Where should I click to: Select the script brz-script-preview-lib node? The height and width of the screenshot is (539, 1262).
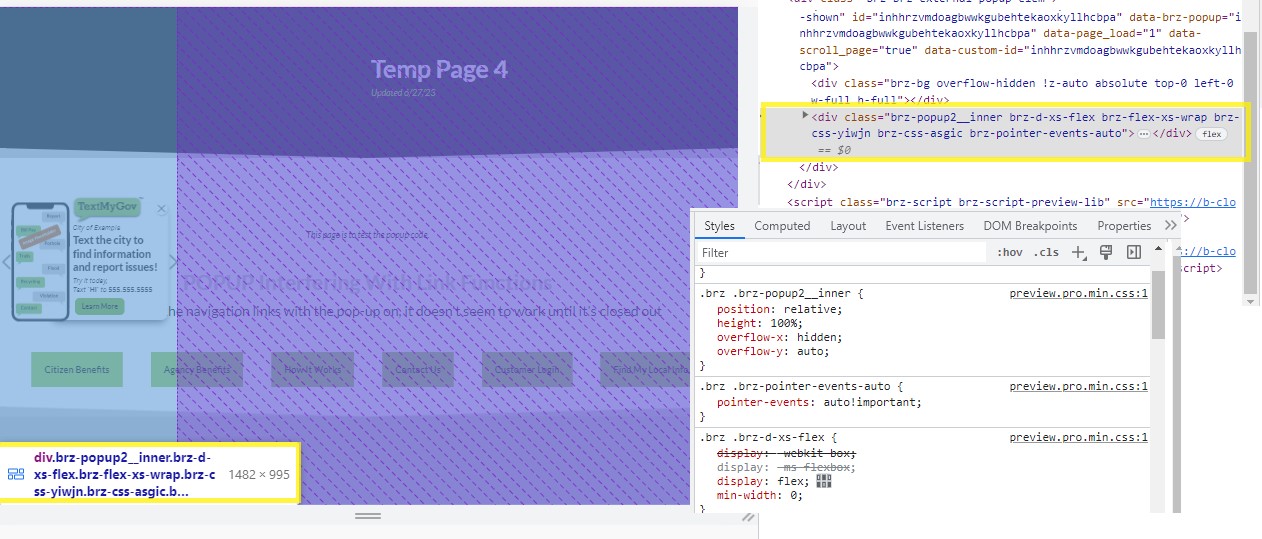pyautogui.click(x=1012, y=202)
